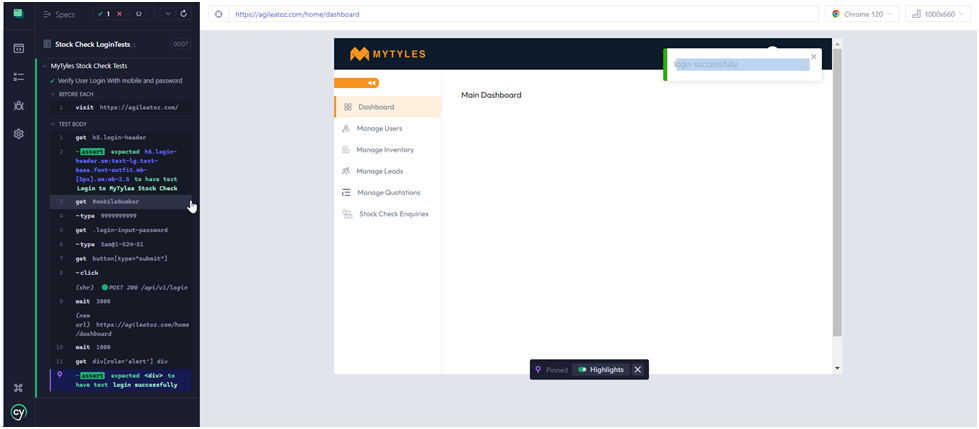979x429 pixels.
Task: Open Dashboard in the MyTyles sidebar
Action: click(387, 107)
